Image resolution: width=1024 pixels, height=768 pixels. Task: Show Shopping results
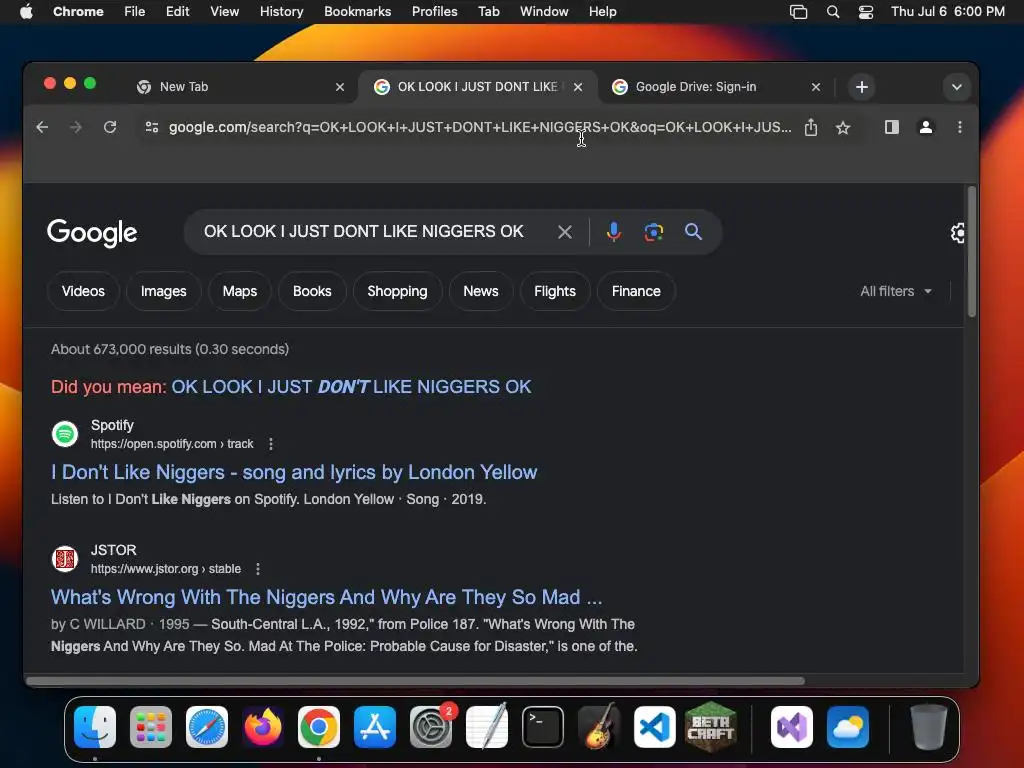click(397, 291)
